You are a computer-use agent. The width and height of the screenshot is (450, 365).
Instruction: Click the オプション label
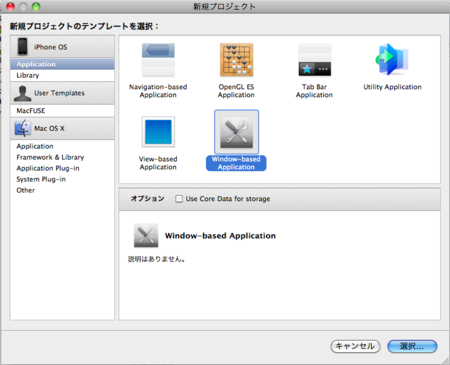tap(148, 199)
